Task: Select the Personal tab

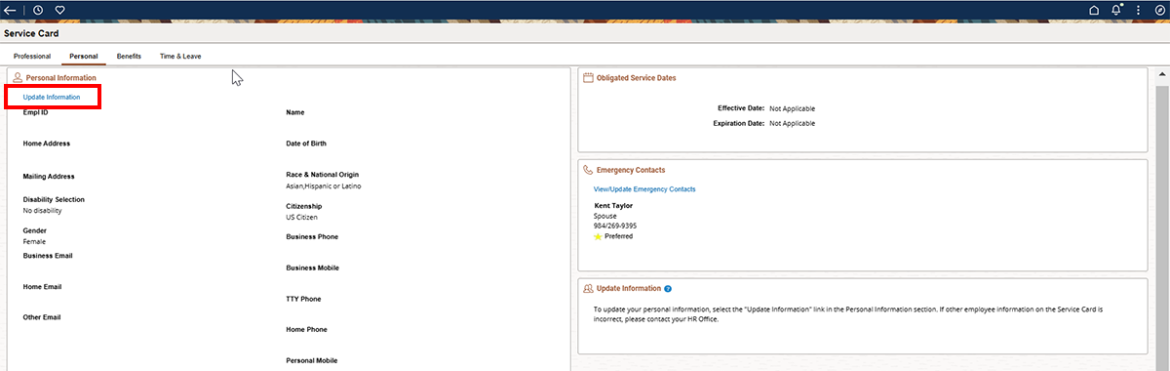Action: click(x=84, y=56)
